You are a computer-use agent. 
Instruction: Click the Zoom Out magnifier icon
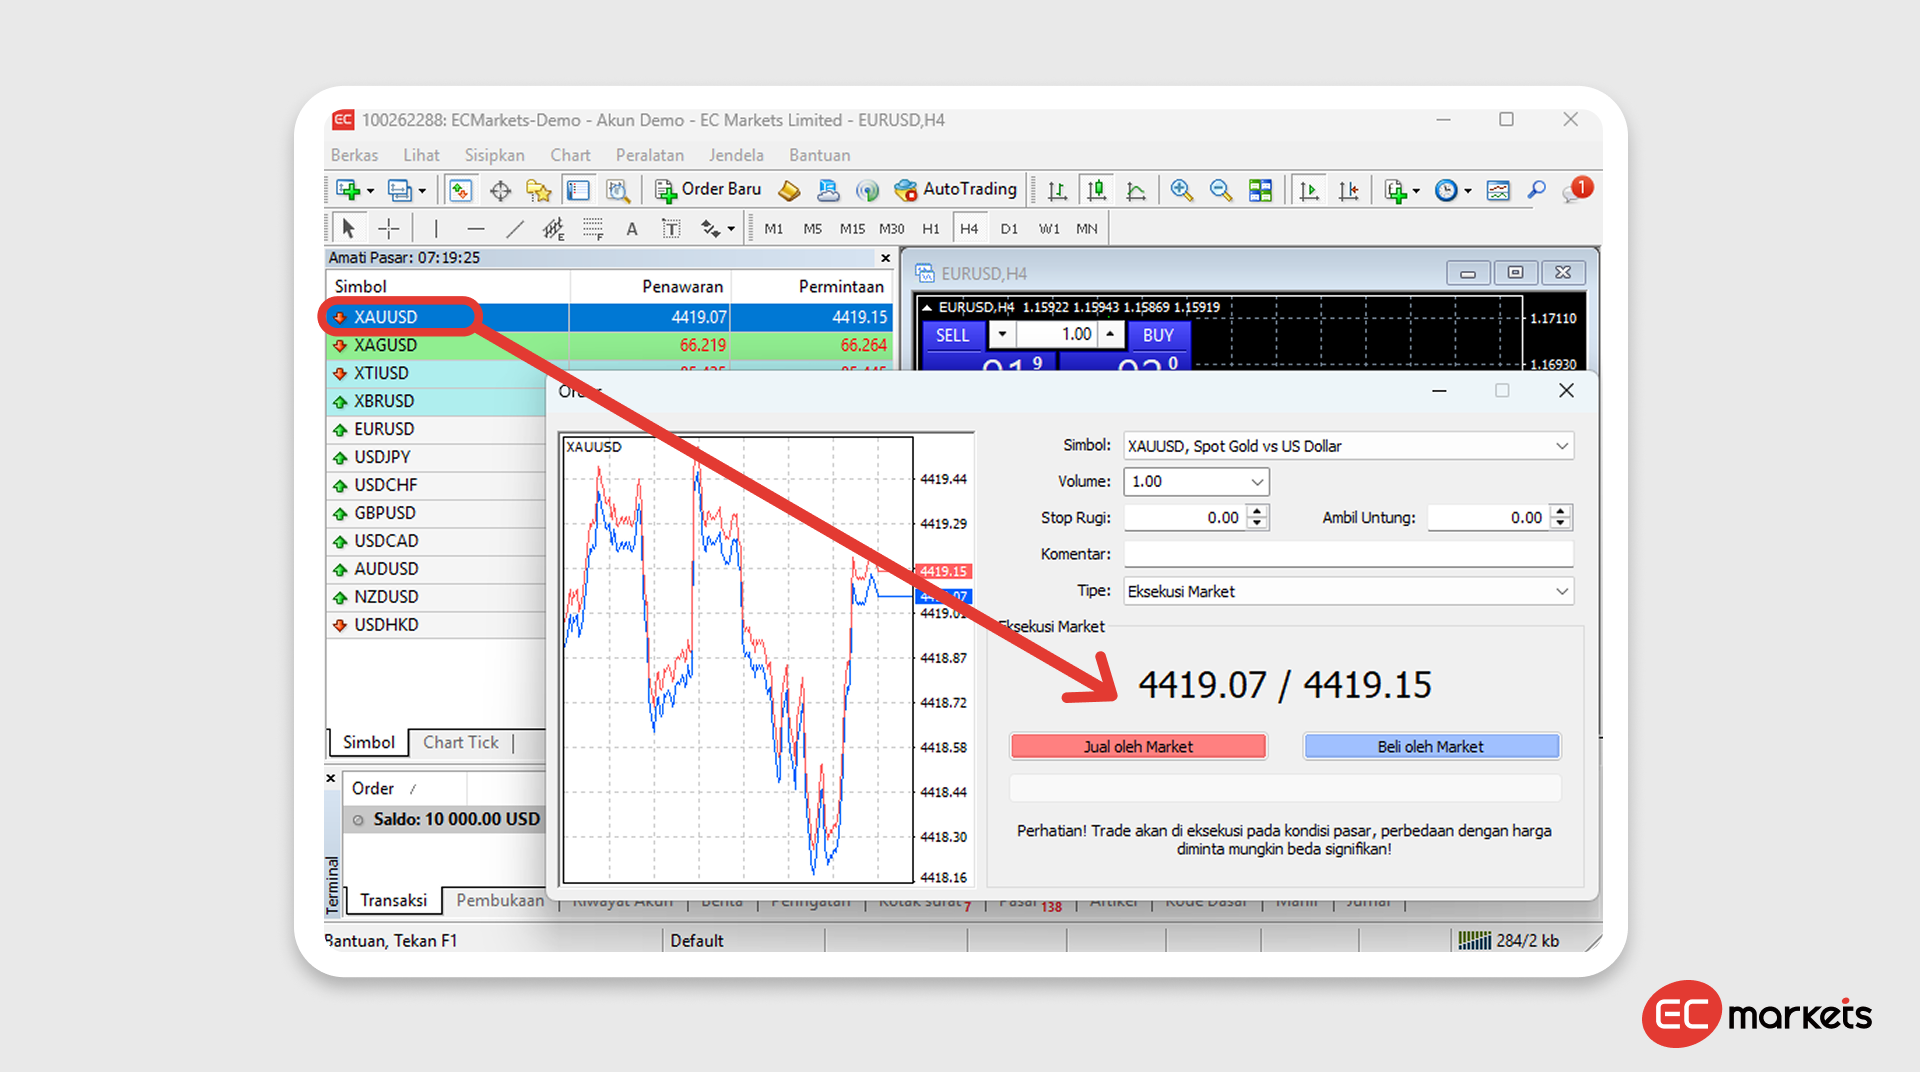click(1221, 190)
